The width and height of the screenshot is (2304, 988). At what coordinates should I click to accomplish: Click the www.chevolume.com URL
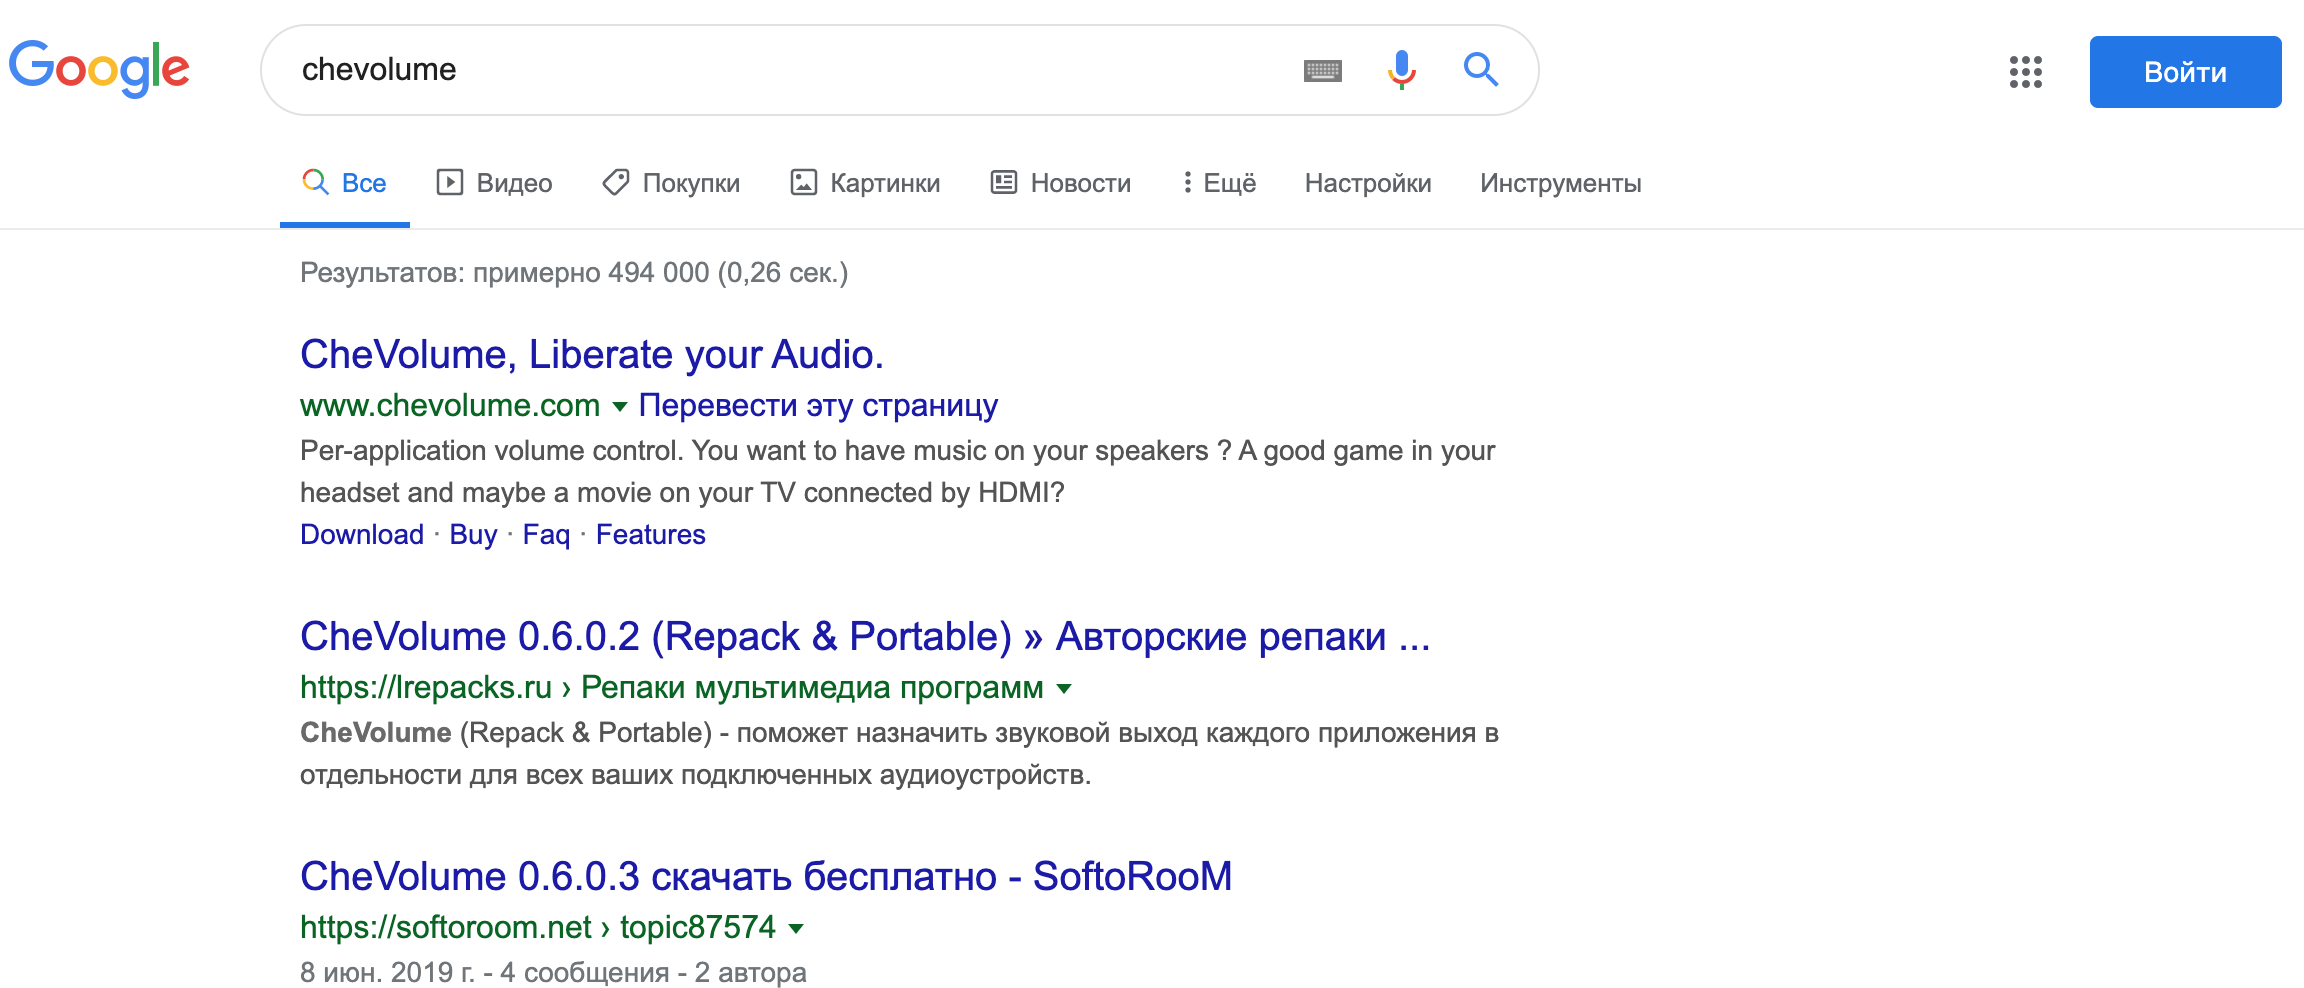pyautogui.click(x=450, y=405)
